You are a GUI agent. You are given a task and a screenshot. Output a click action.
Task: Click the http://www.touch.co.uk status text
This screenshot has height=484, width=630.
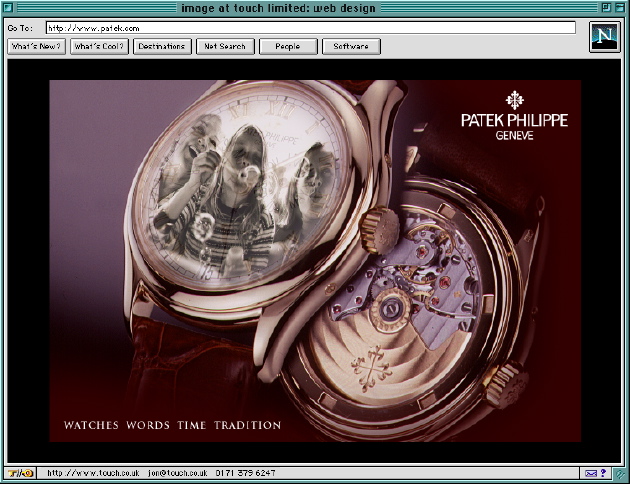click(x=93, y=473)
